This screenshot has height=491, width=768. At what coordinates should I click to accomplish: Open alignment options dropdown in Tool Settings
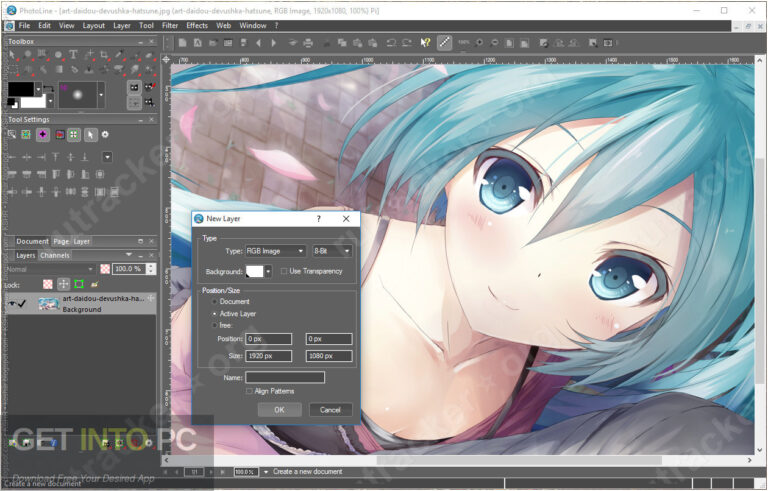tap(107, 157)
